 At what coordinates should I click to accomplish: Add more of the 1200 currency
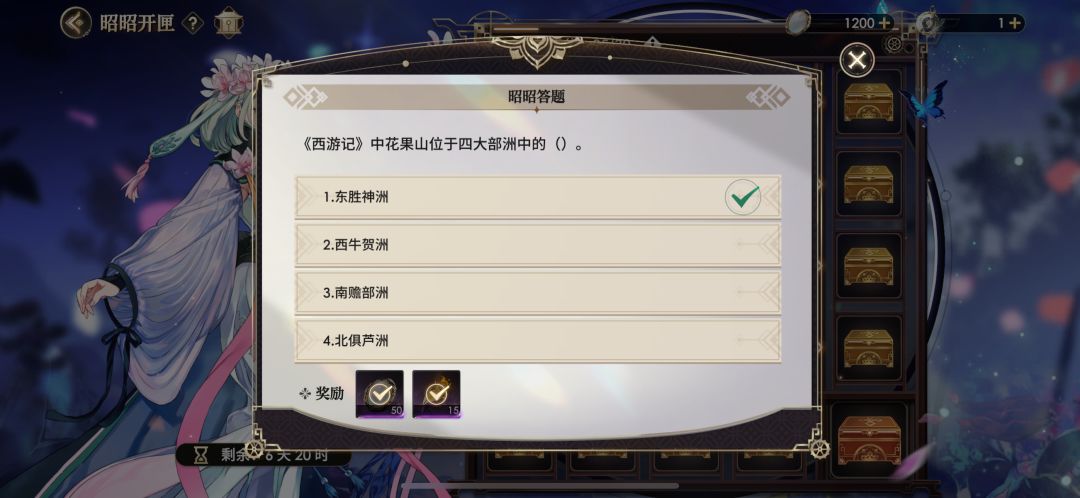coord(884,23)
